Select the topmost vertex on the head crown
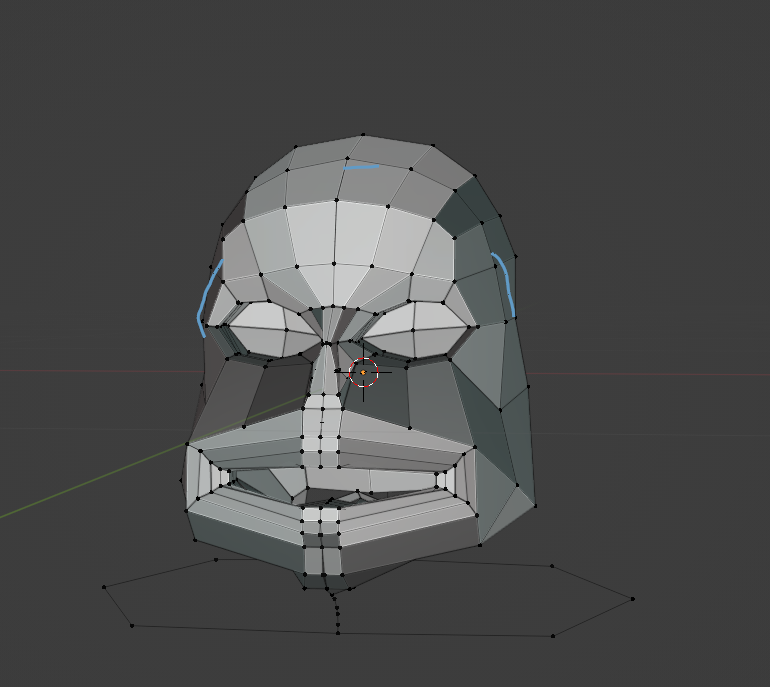This screenshot has width=770, height=687. pyautogui.click(x=363, y=135)
